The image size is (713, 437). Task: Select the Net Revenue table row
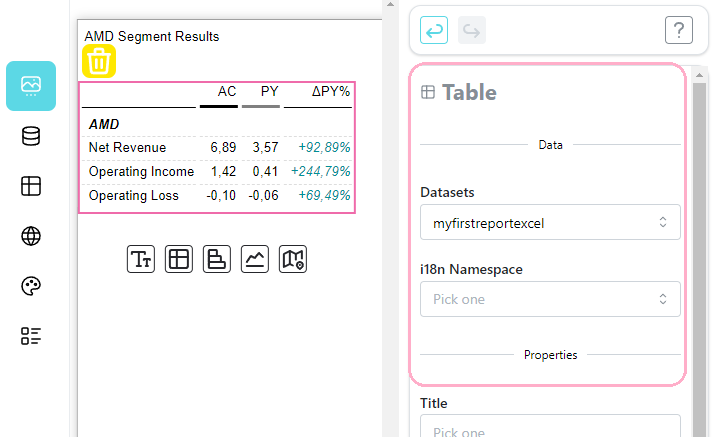217,147
